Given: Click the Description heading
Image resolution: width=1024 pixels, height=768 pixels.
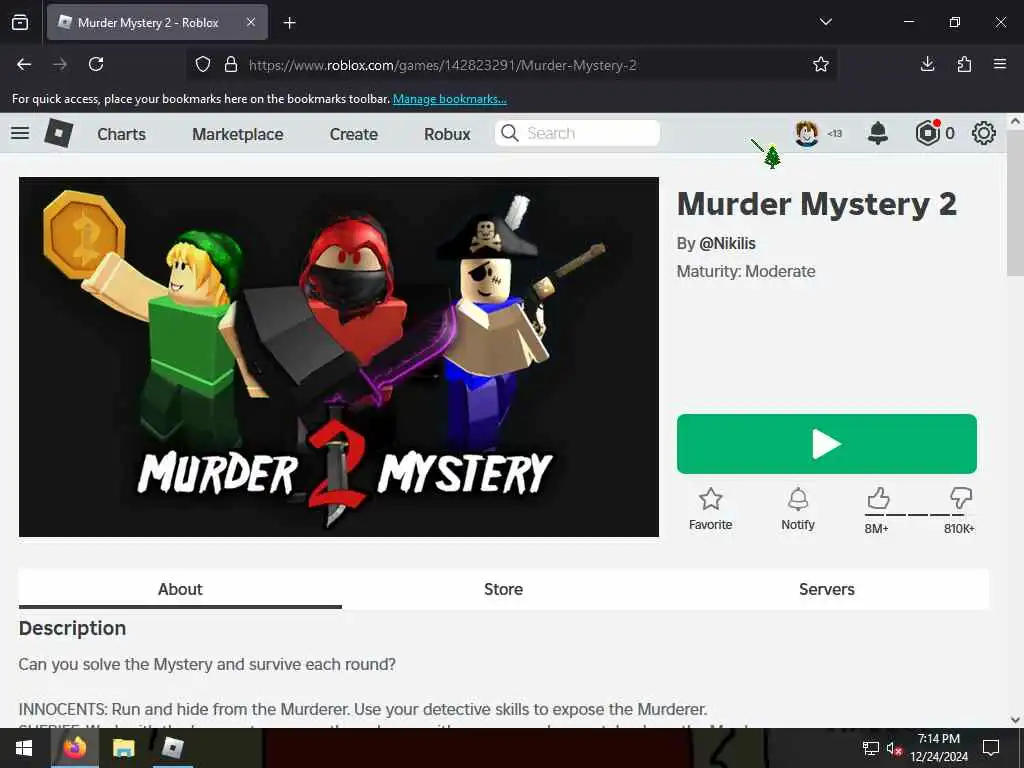Looking at the screenshot, I should [x=72, y=628].
